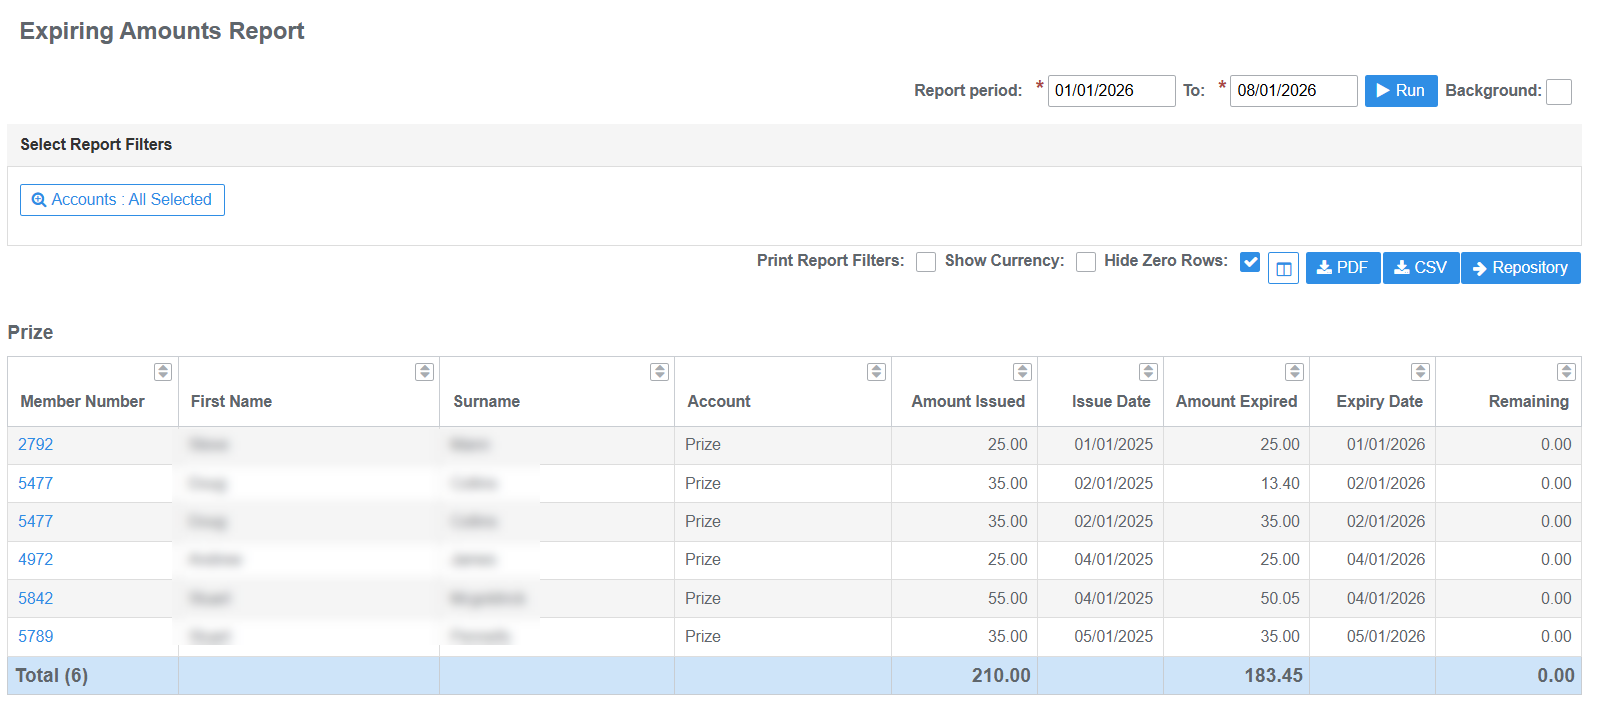Open member number 5789 link
This screenshot has height=707, width=1603.
(x=36, y=637)
